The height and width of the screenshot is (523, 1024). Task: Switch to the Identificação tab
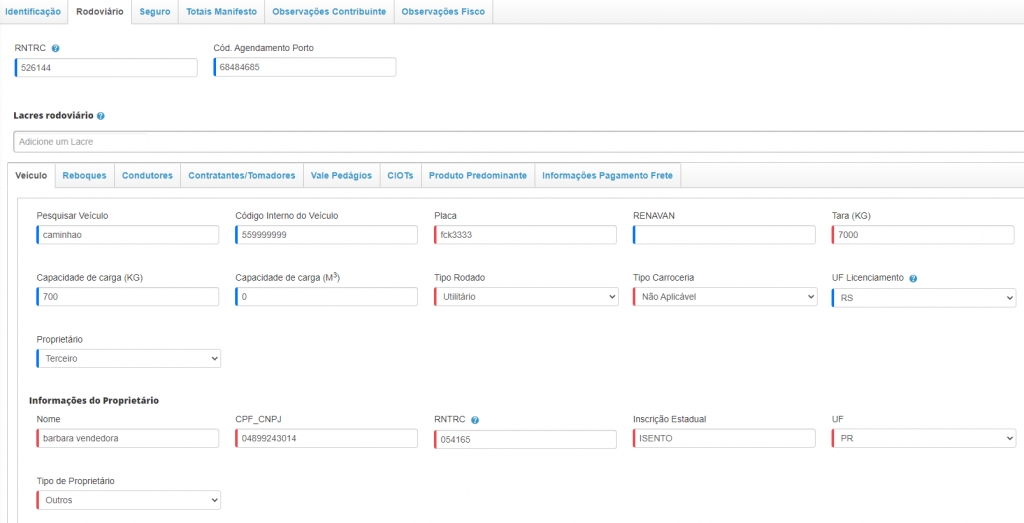[x=33, y=12]
